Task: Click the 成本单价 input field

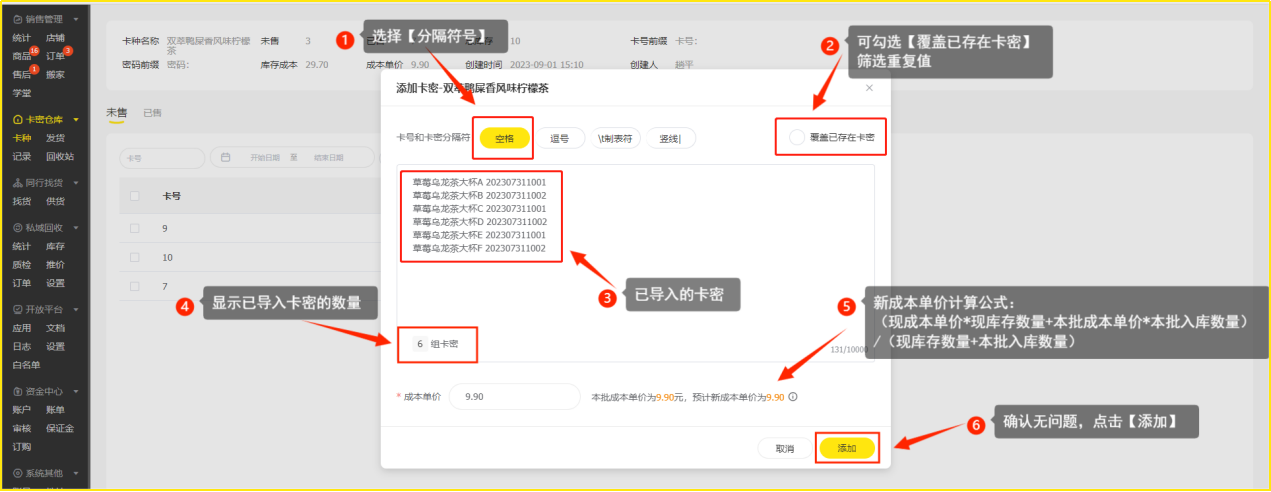Action: click(x=514, y=397)
